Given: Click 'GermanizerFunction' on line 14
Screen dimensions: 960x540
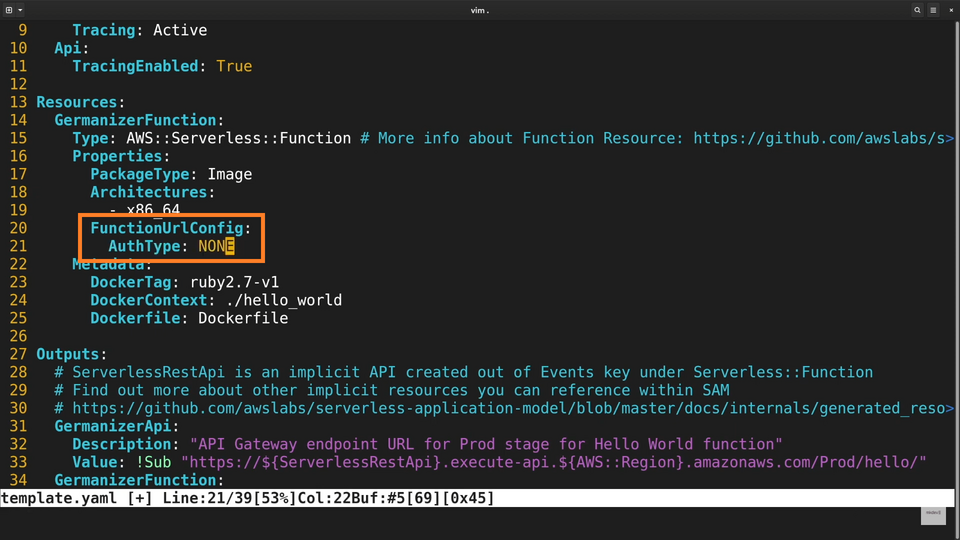Looking at the screenshot, I should [135, 120].
